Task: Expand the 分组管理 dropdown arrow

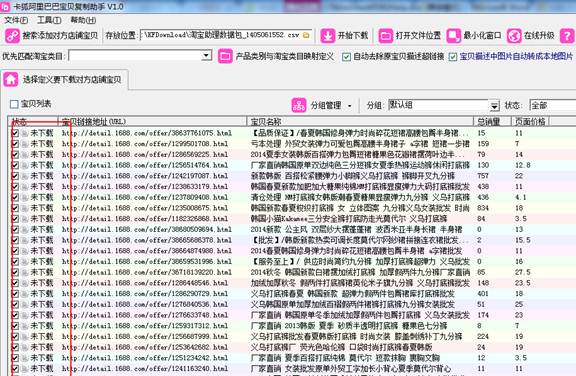Action: 349,106
